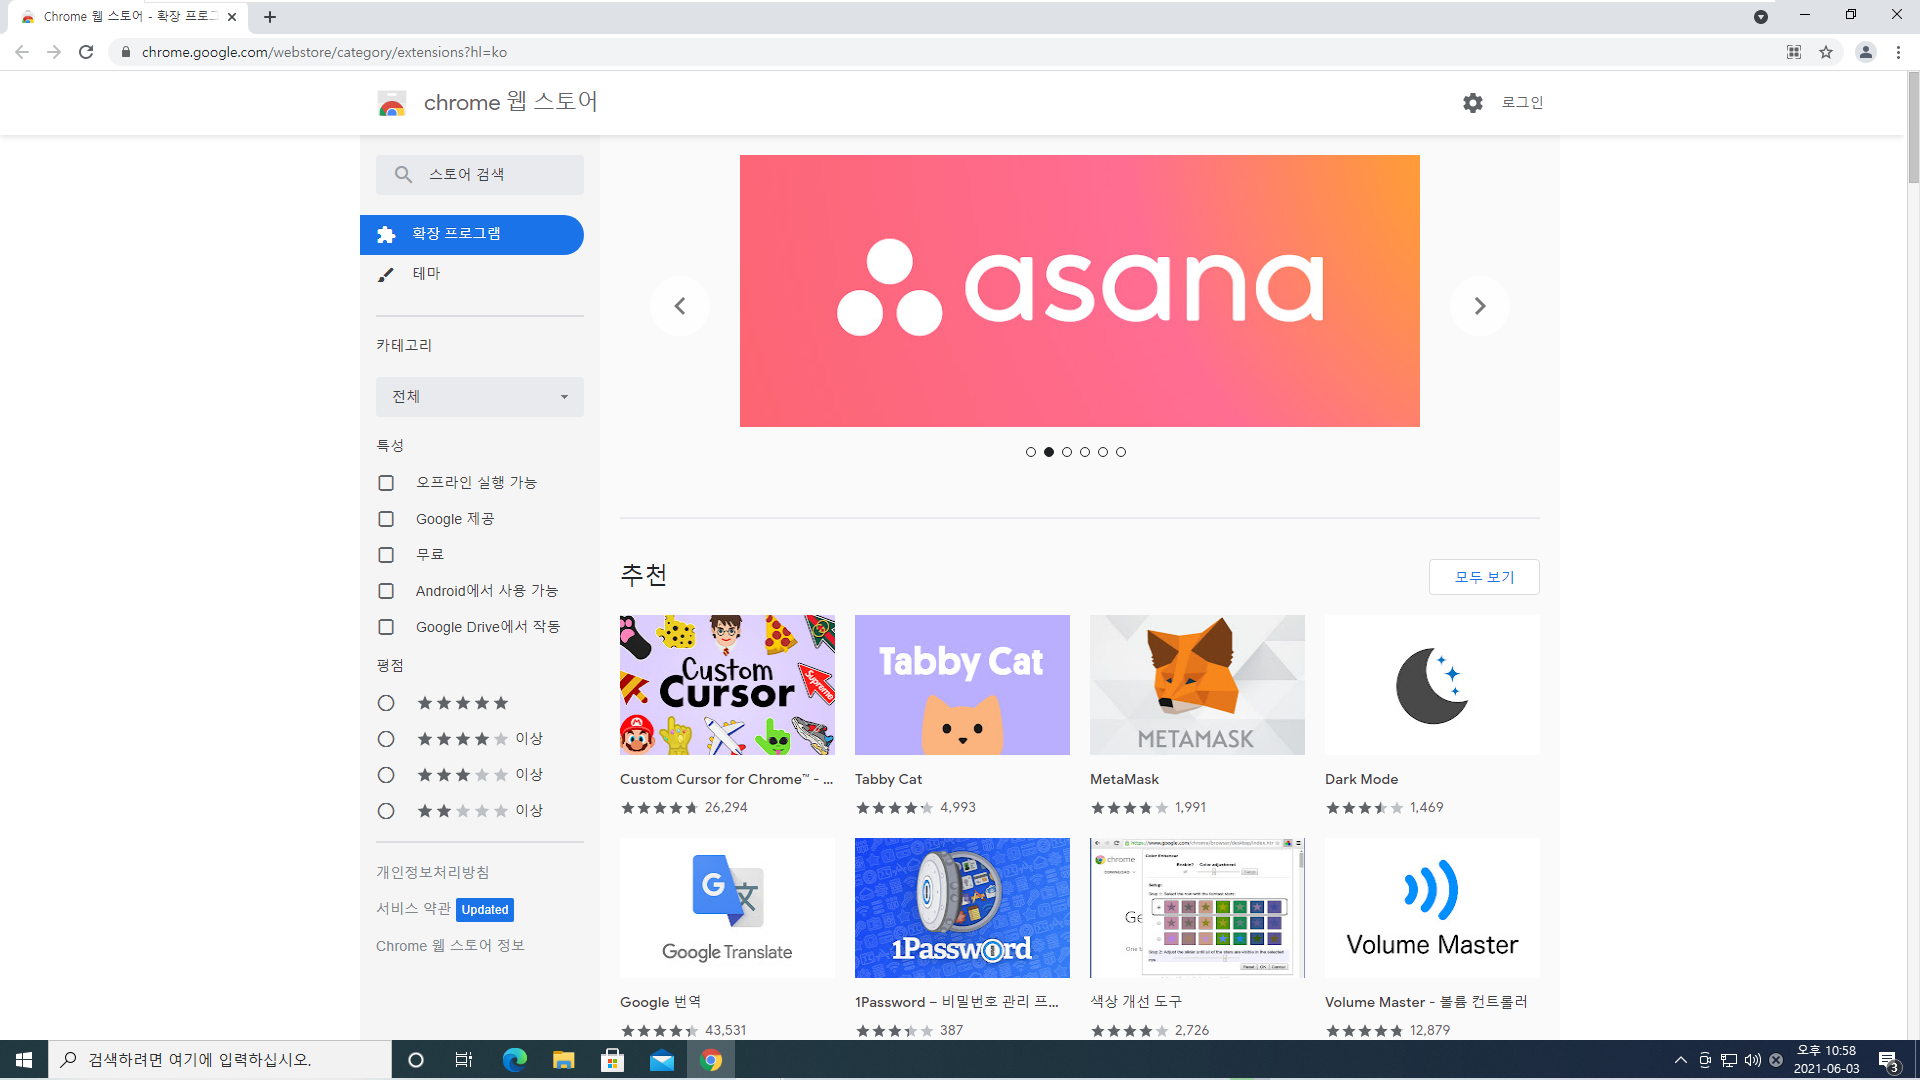Click the 모두 보기 button

click(1484, 577)
